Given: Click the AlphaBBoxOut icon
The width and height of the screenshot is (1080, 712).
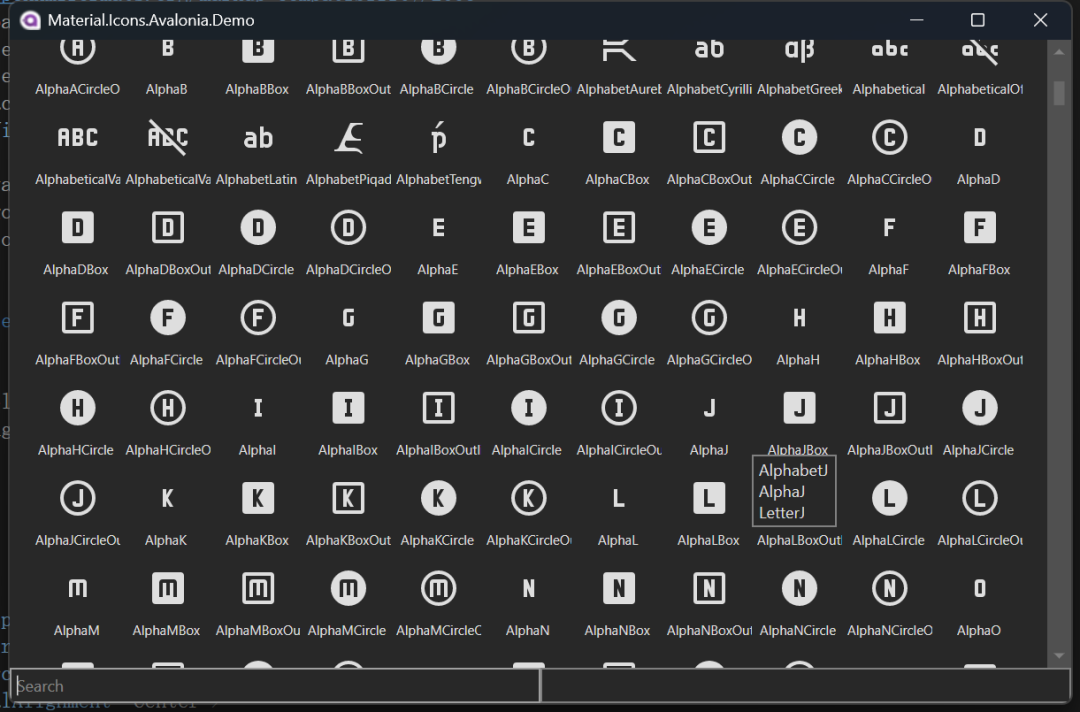Looking at the screenshot, I should click(348, 47).
